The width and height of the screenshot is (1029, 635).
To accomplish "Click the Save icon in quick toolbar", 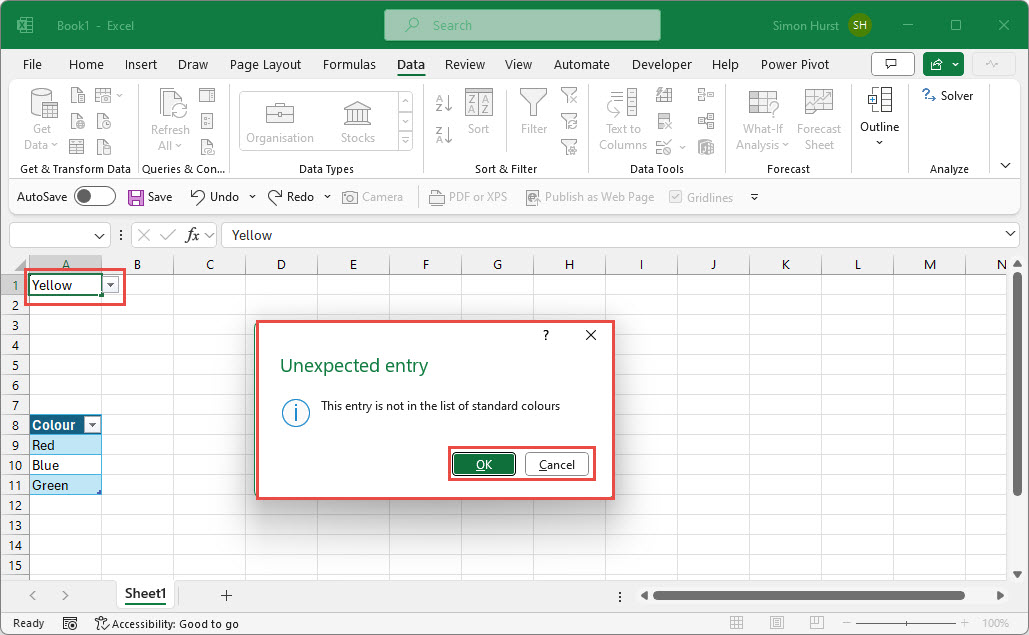I will point(136,197).
